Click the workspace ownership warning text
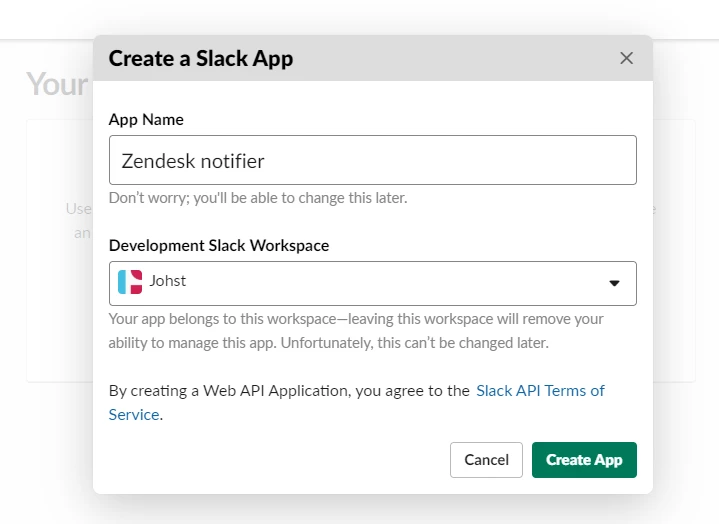 tap(356, 331)
